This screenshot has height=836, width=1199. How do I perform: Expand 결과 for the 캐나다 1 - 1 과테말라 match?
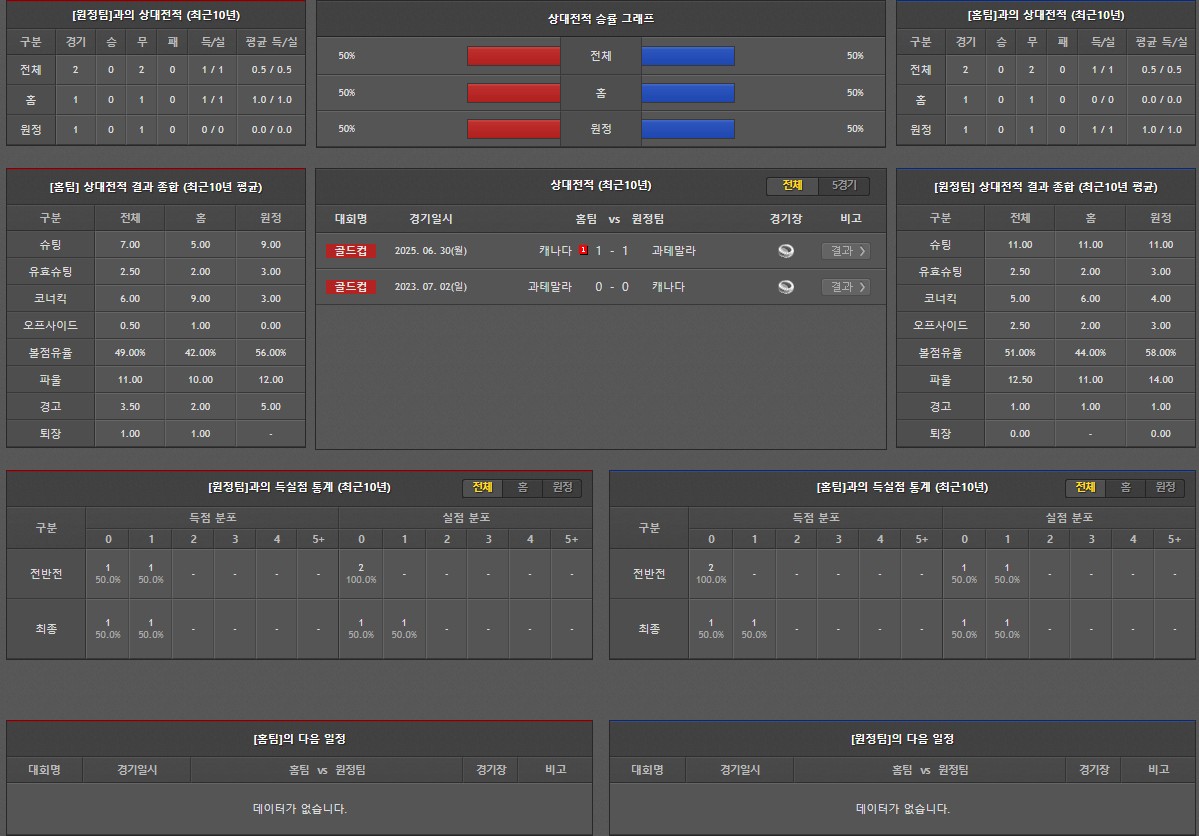[845, 251]
